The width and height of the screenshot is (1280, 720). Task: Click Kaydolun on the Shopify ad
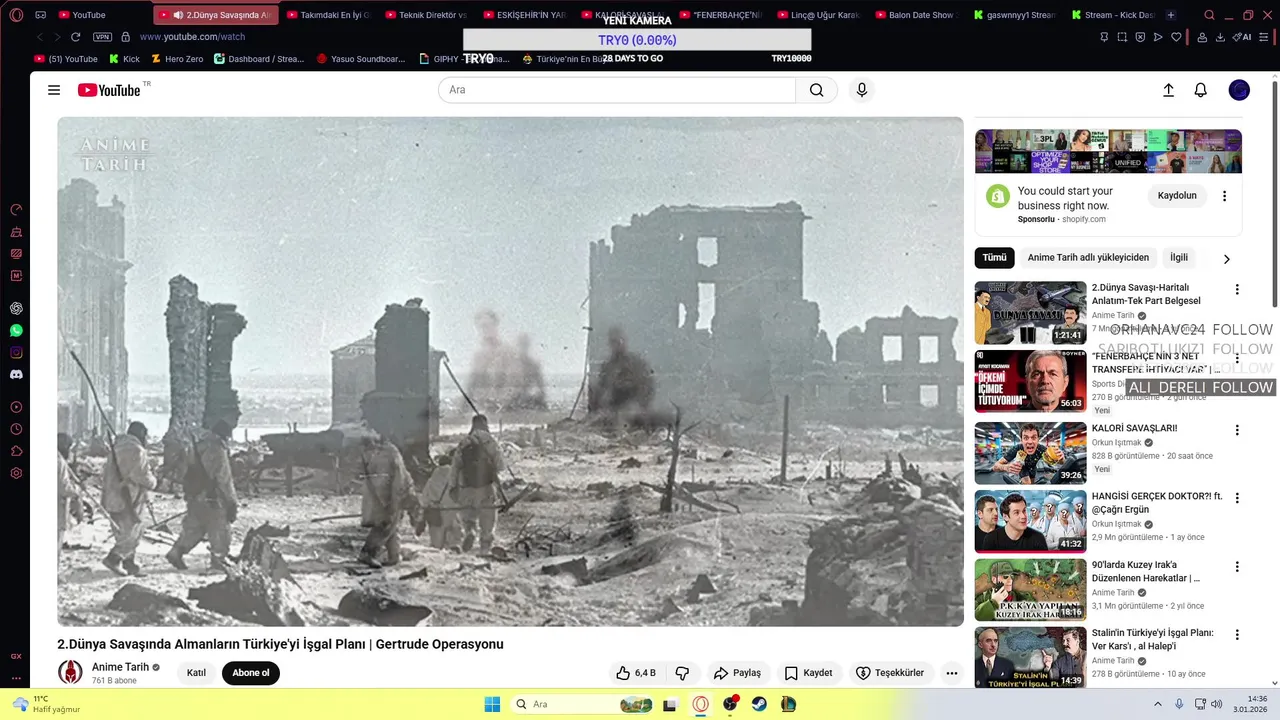click(x=1177, y=196)
